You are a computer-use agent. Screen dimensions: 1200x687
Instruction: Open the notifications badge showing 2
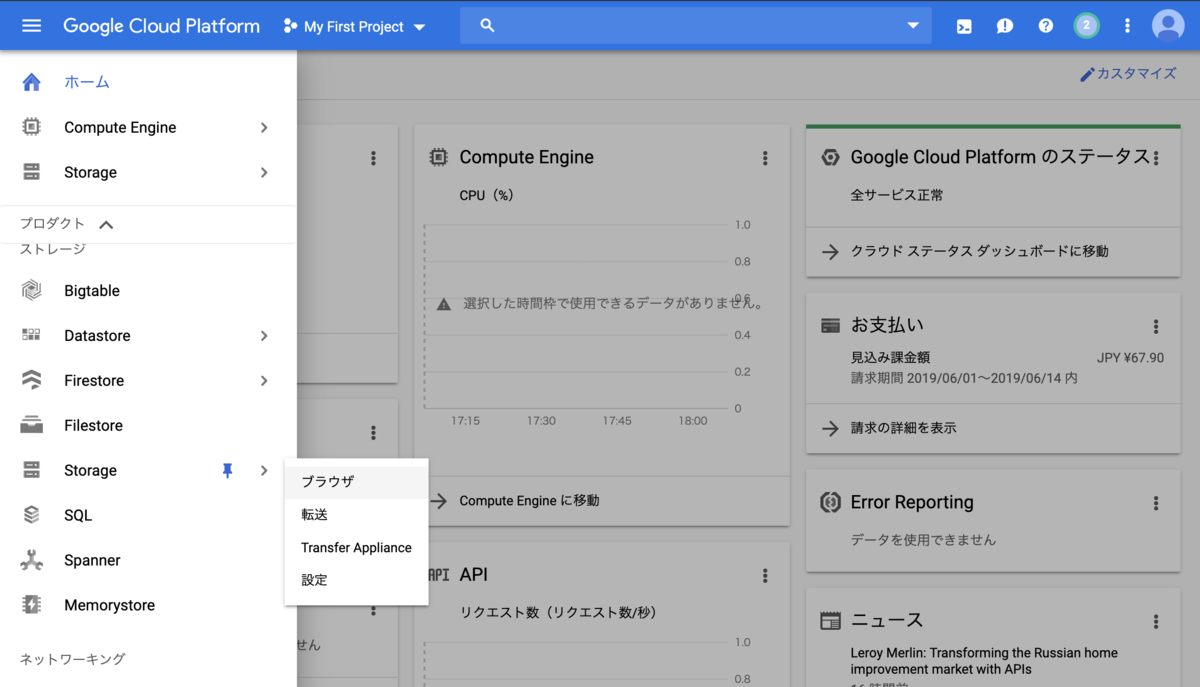[1087, 26]
